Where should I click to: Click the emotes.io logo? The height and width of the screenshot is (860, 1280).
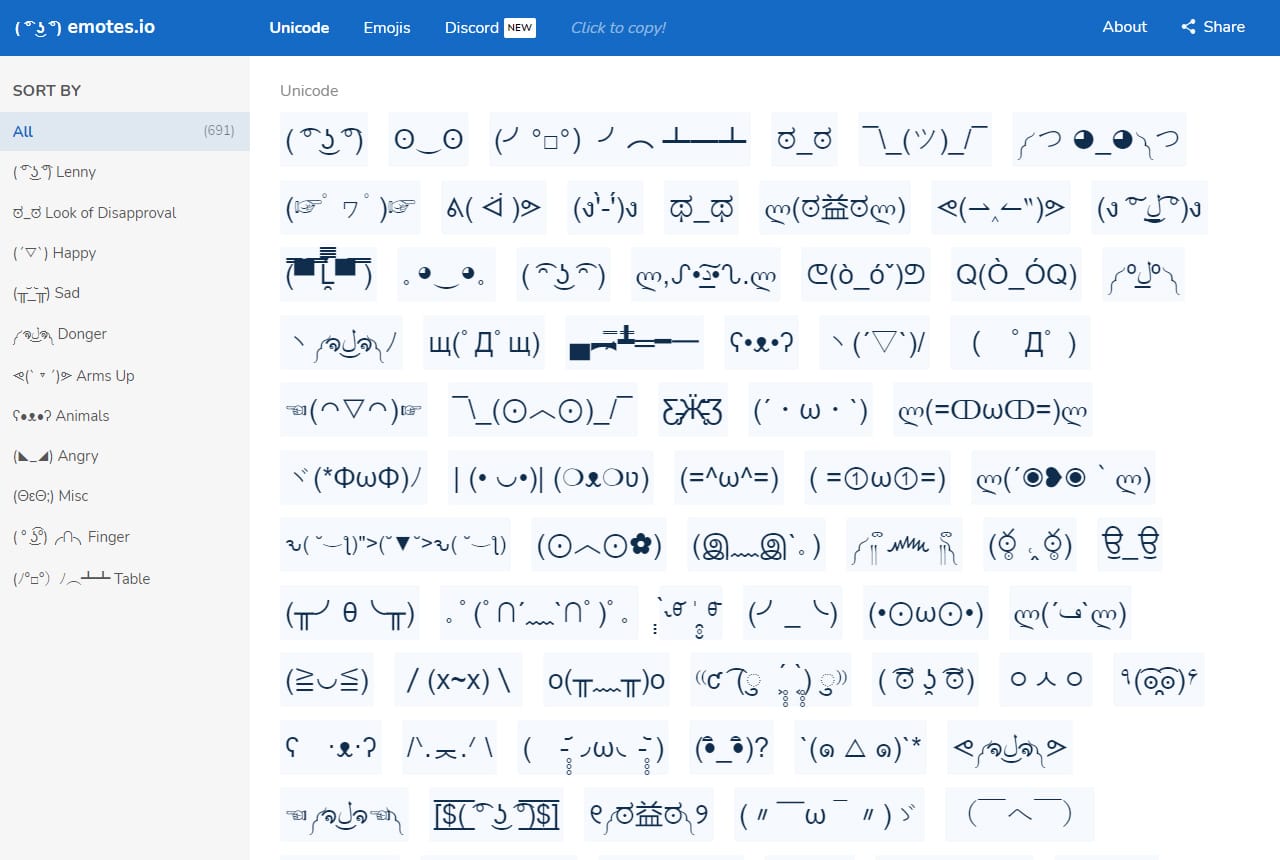pyautogui.click(x=83, y=27)
